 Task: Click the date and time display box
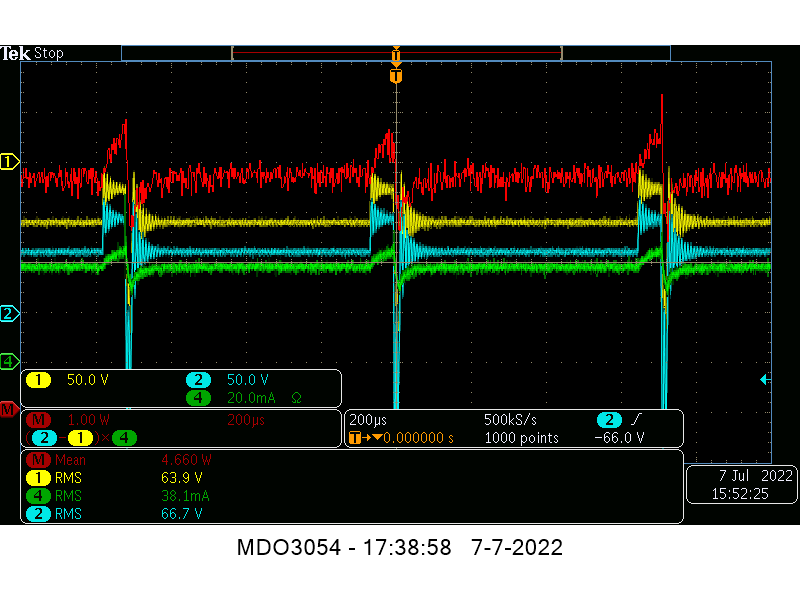pos(738,484)
